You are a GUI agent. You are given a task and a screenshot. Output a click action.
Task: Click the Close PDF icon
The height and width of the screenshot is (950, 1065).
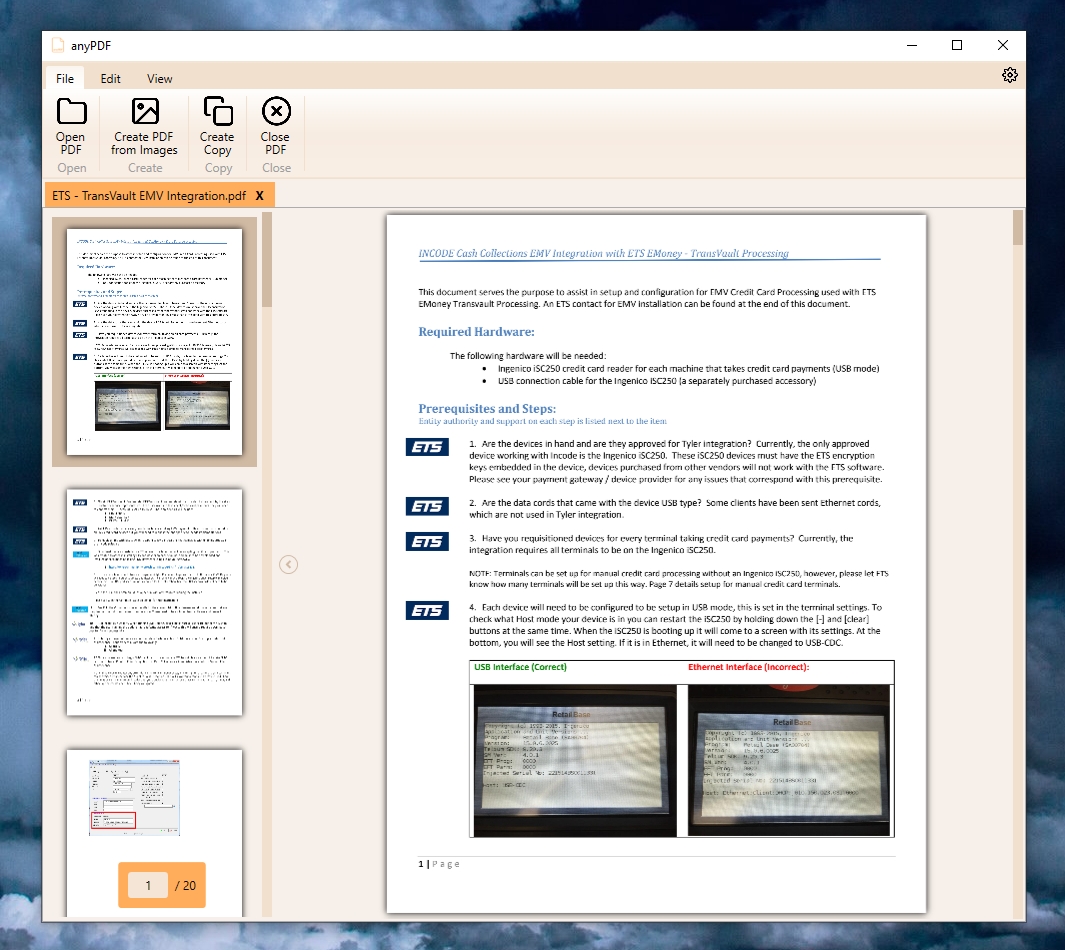tap(276, 111)
